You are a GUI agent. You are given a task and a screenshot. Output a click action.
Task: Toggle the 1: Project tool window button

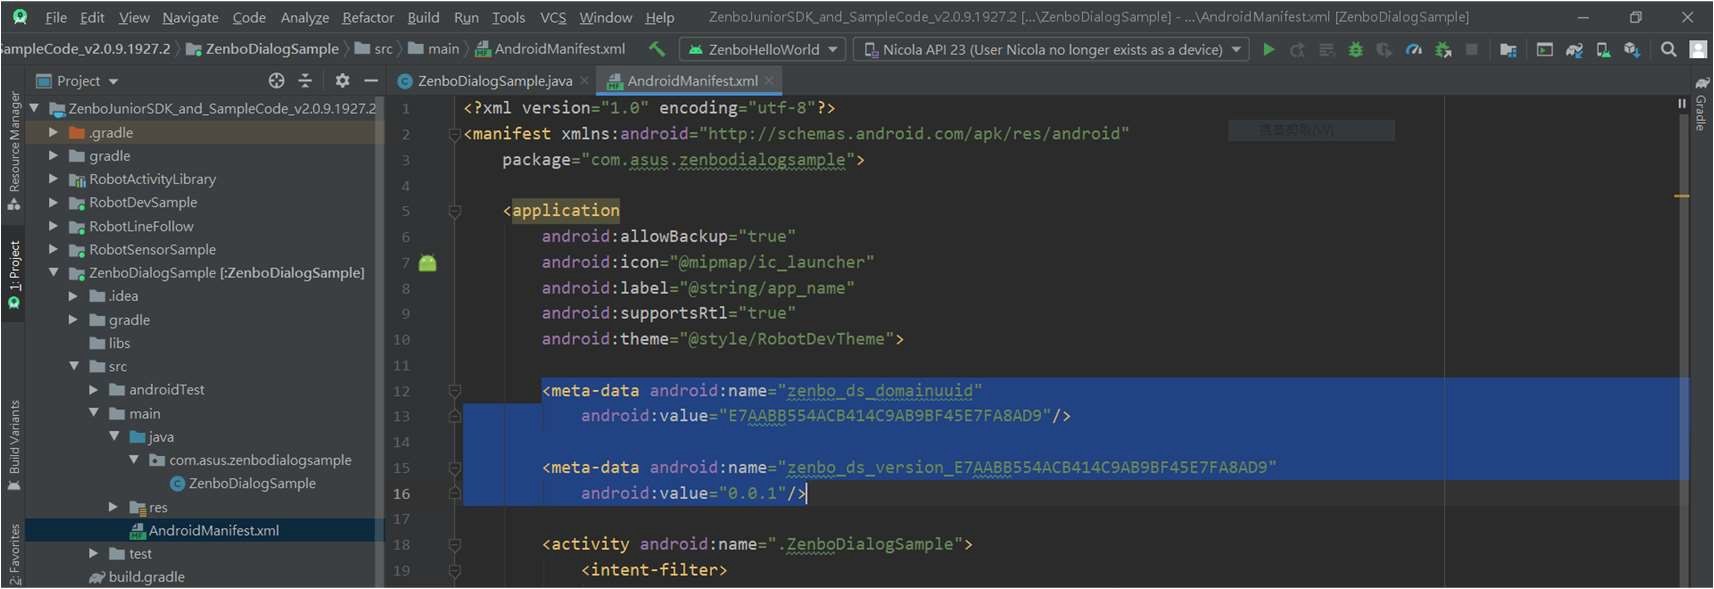[14, 275]
